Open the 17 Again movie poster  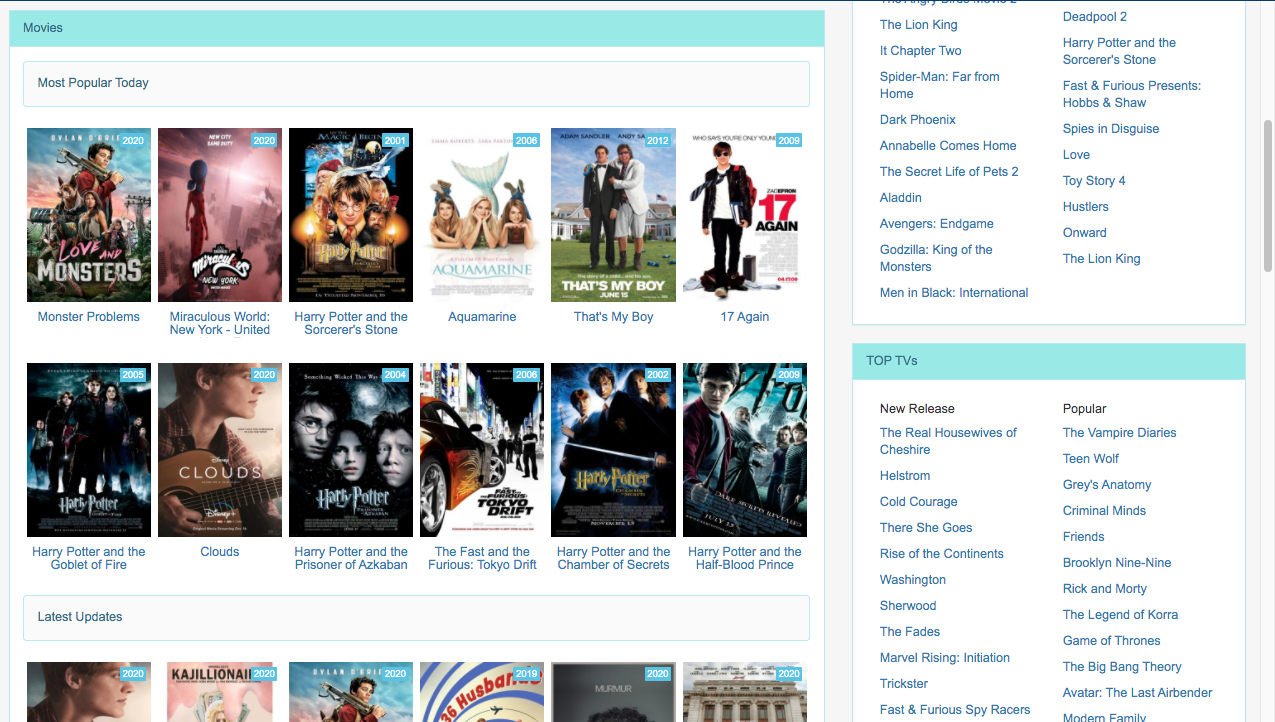(744, 214)
